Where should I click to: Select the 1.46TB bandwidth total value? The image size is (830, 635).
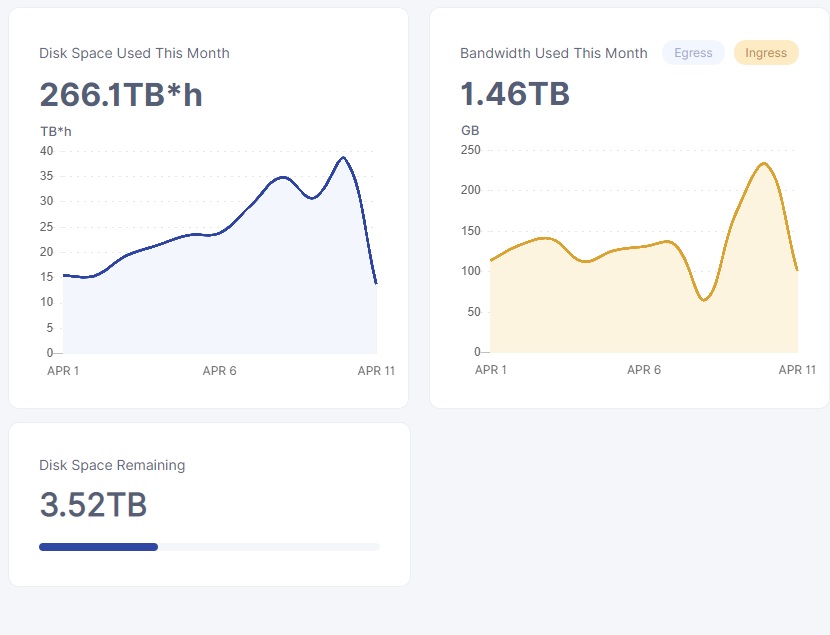click(x=515, y=94)
